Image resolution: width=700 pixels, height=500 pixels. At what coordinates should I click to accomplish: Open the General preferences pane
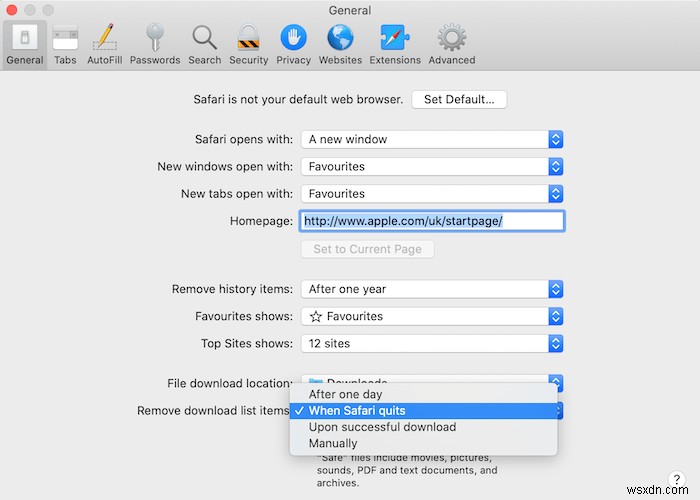(25, 45)
